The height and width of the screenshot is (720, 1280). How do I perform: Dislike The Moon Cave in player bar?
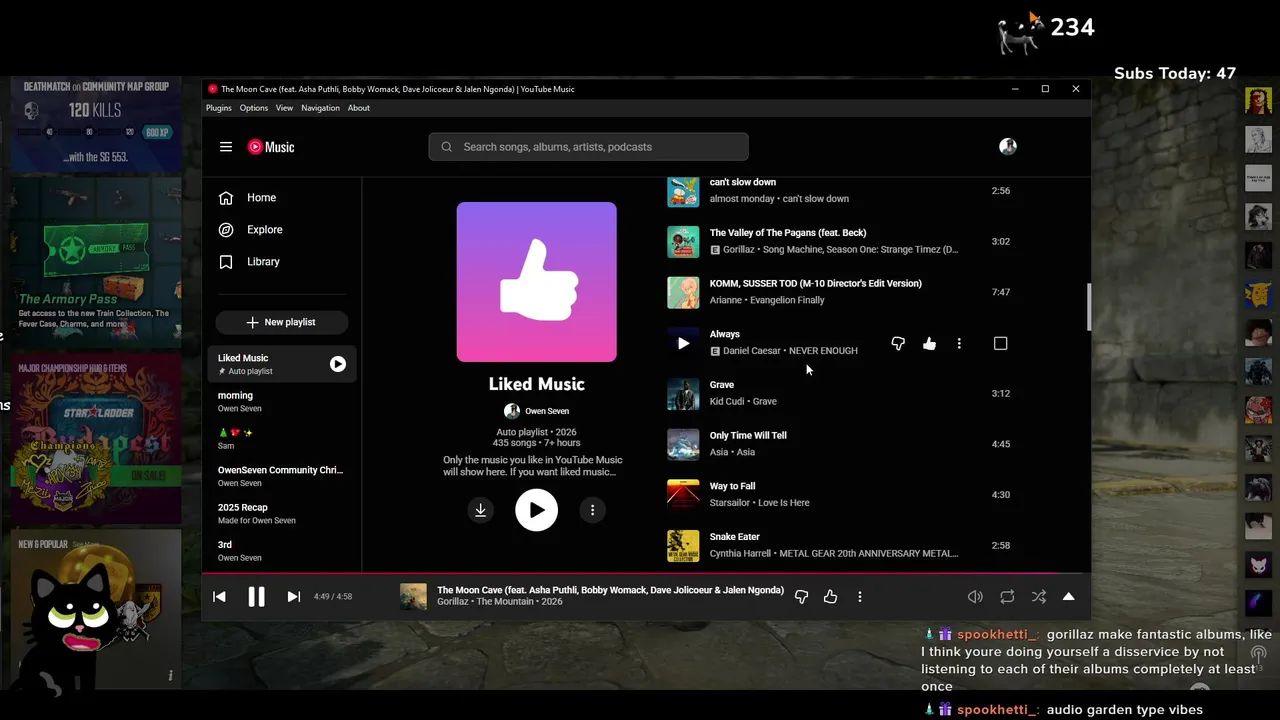tap(801, 597)
